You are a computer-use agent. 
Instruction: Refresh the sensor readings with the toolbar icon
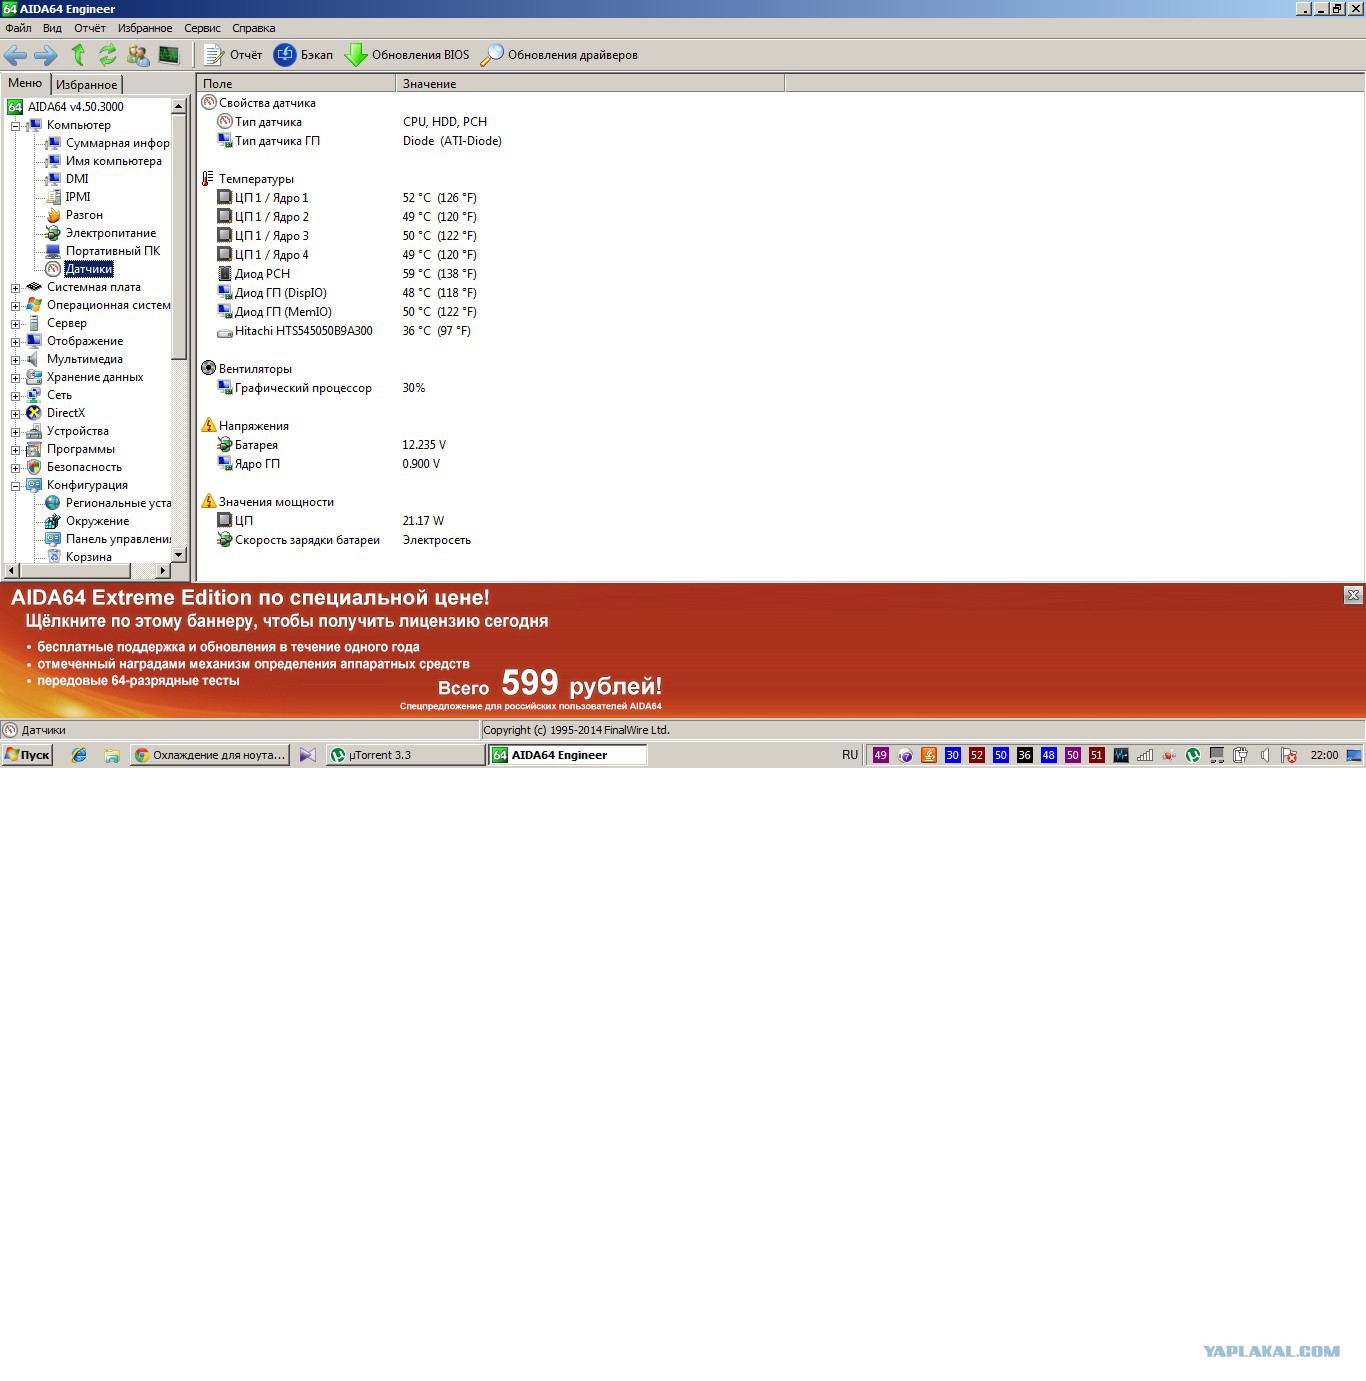[108, 55]
